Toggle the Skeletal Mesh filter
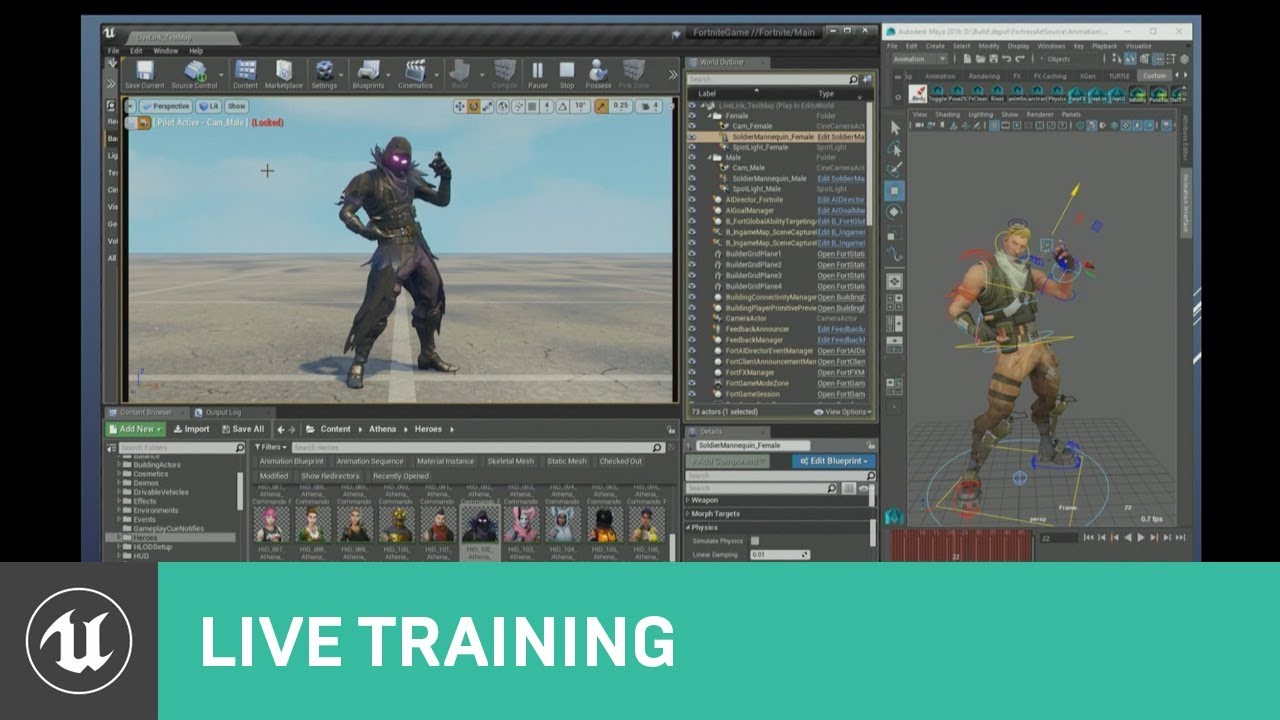The image size is (1280, 720). coord(509,461)
